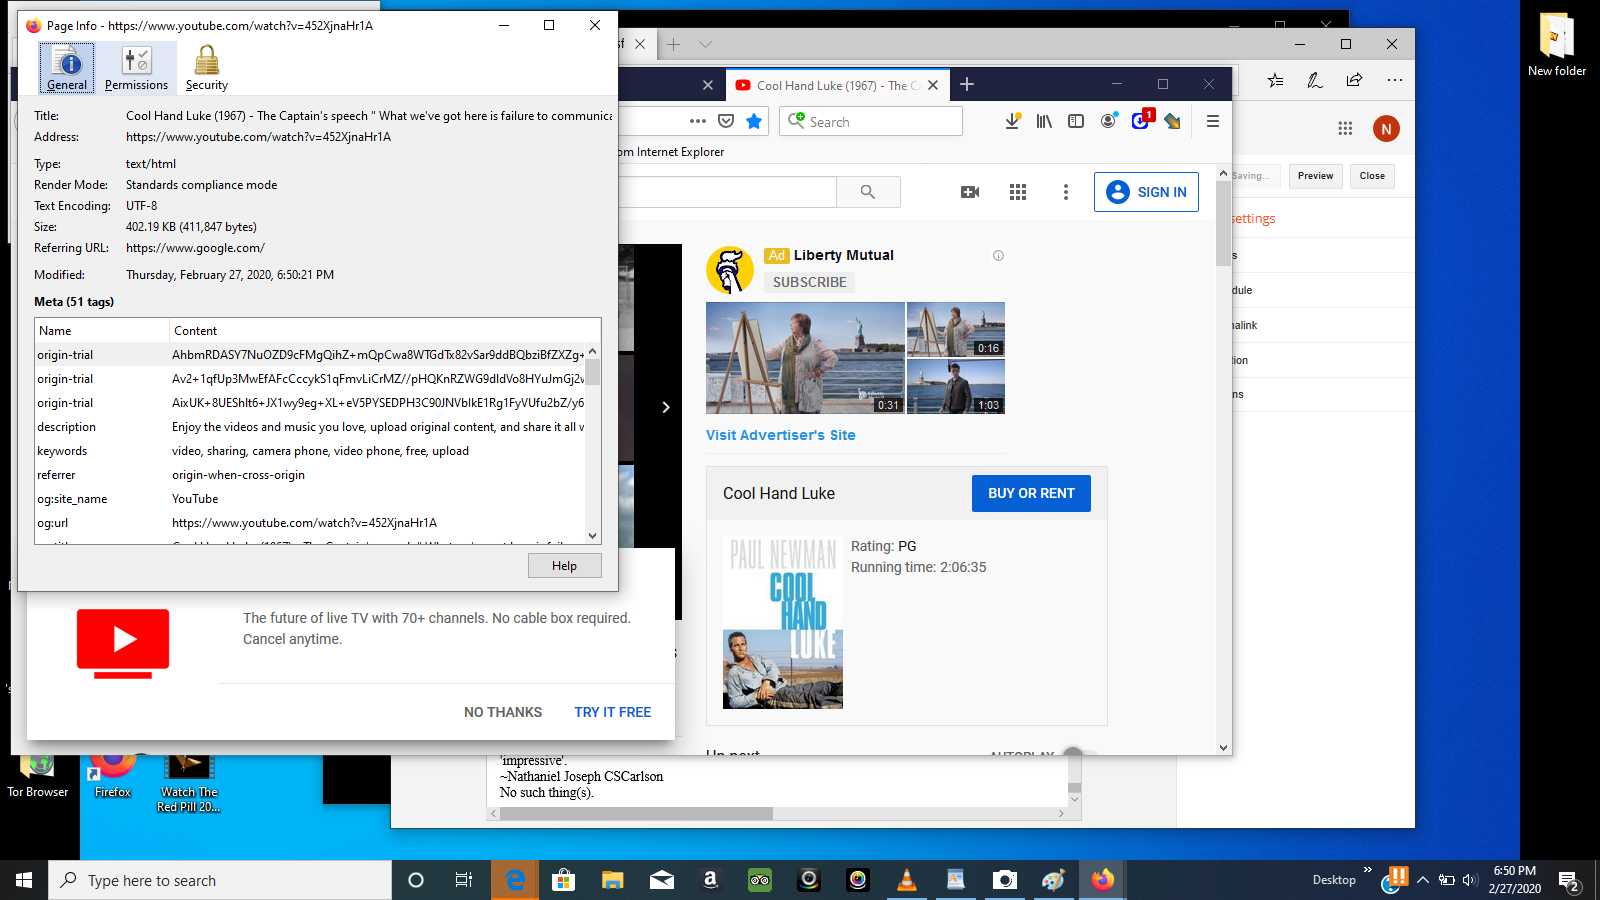Select the keywords meta tag row
1600x900 pixels.
click(x=310, y=451)
